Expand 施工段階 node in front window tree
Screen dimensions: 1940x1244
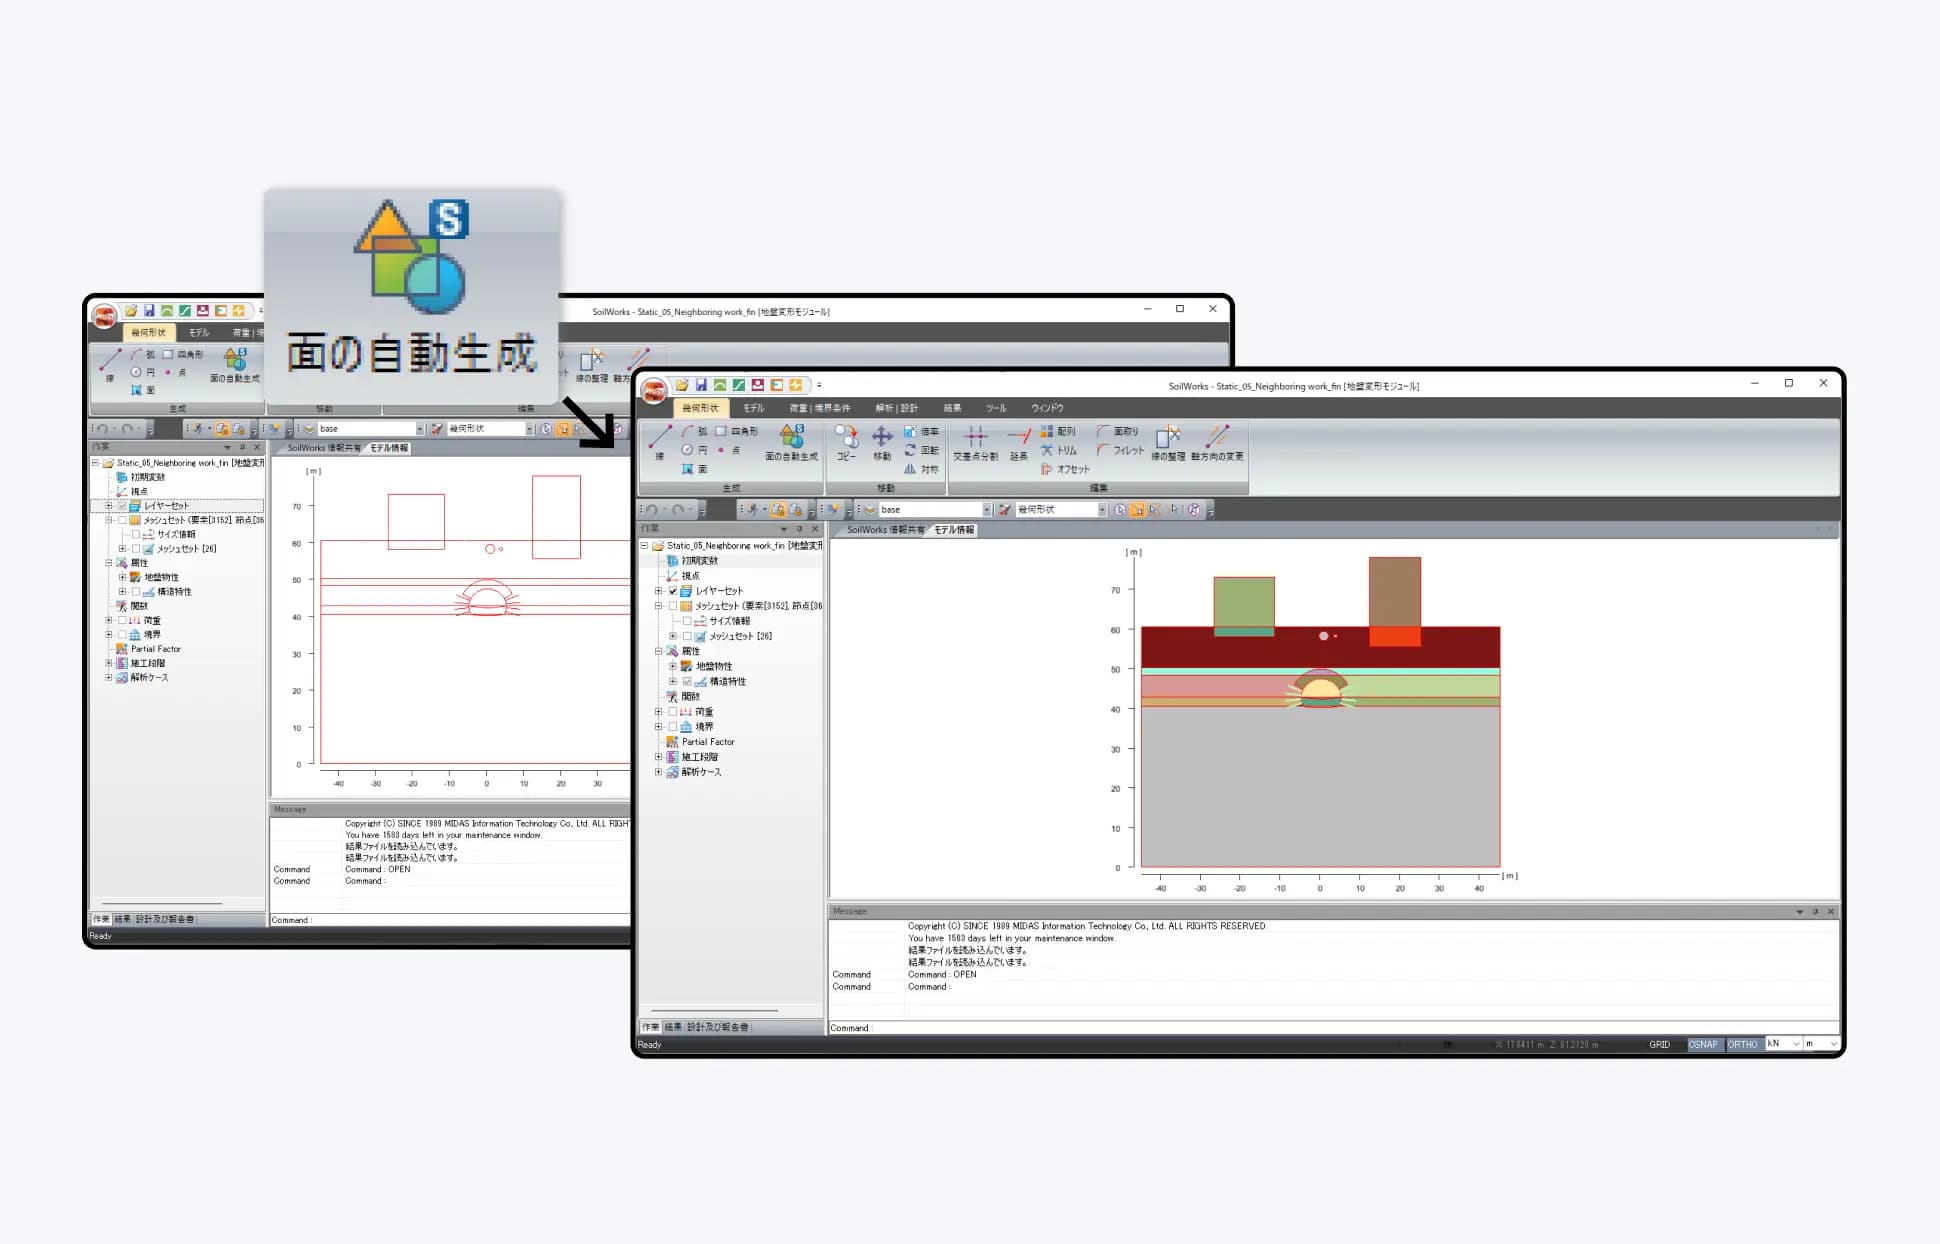(659, 757)
